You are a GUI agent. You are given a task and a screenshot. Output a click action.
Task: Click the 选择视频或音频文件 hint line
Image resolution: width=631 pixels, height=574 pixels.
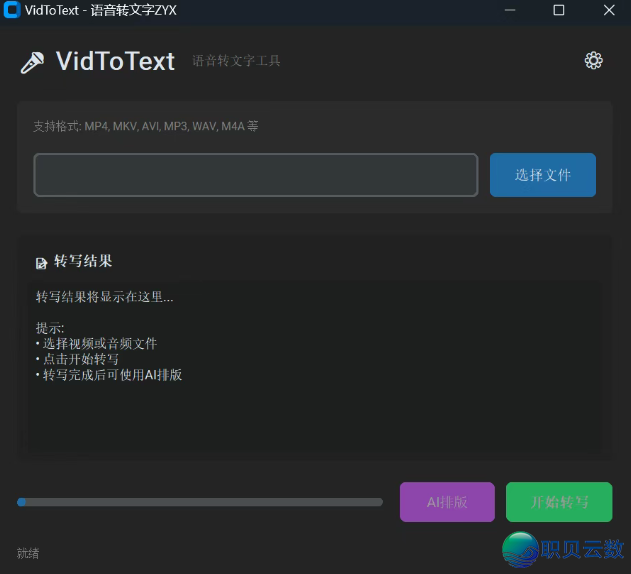(99, 343)
